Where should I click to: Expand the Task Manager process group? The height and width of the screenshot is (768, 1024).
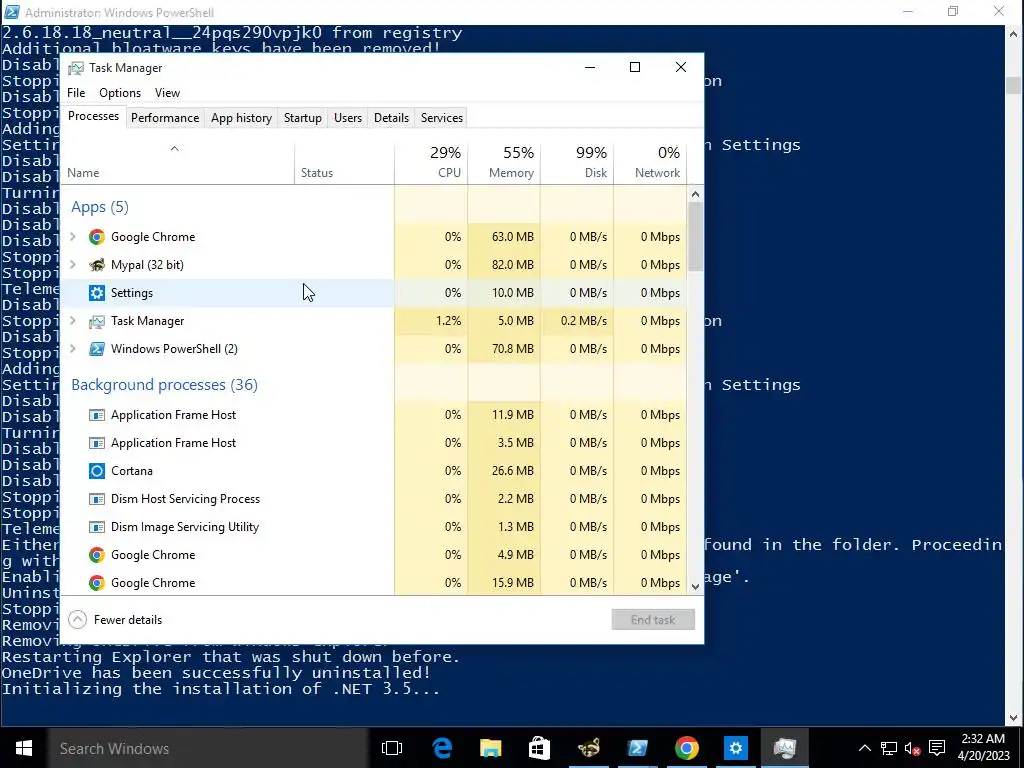[73, 321]
